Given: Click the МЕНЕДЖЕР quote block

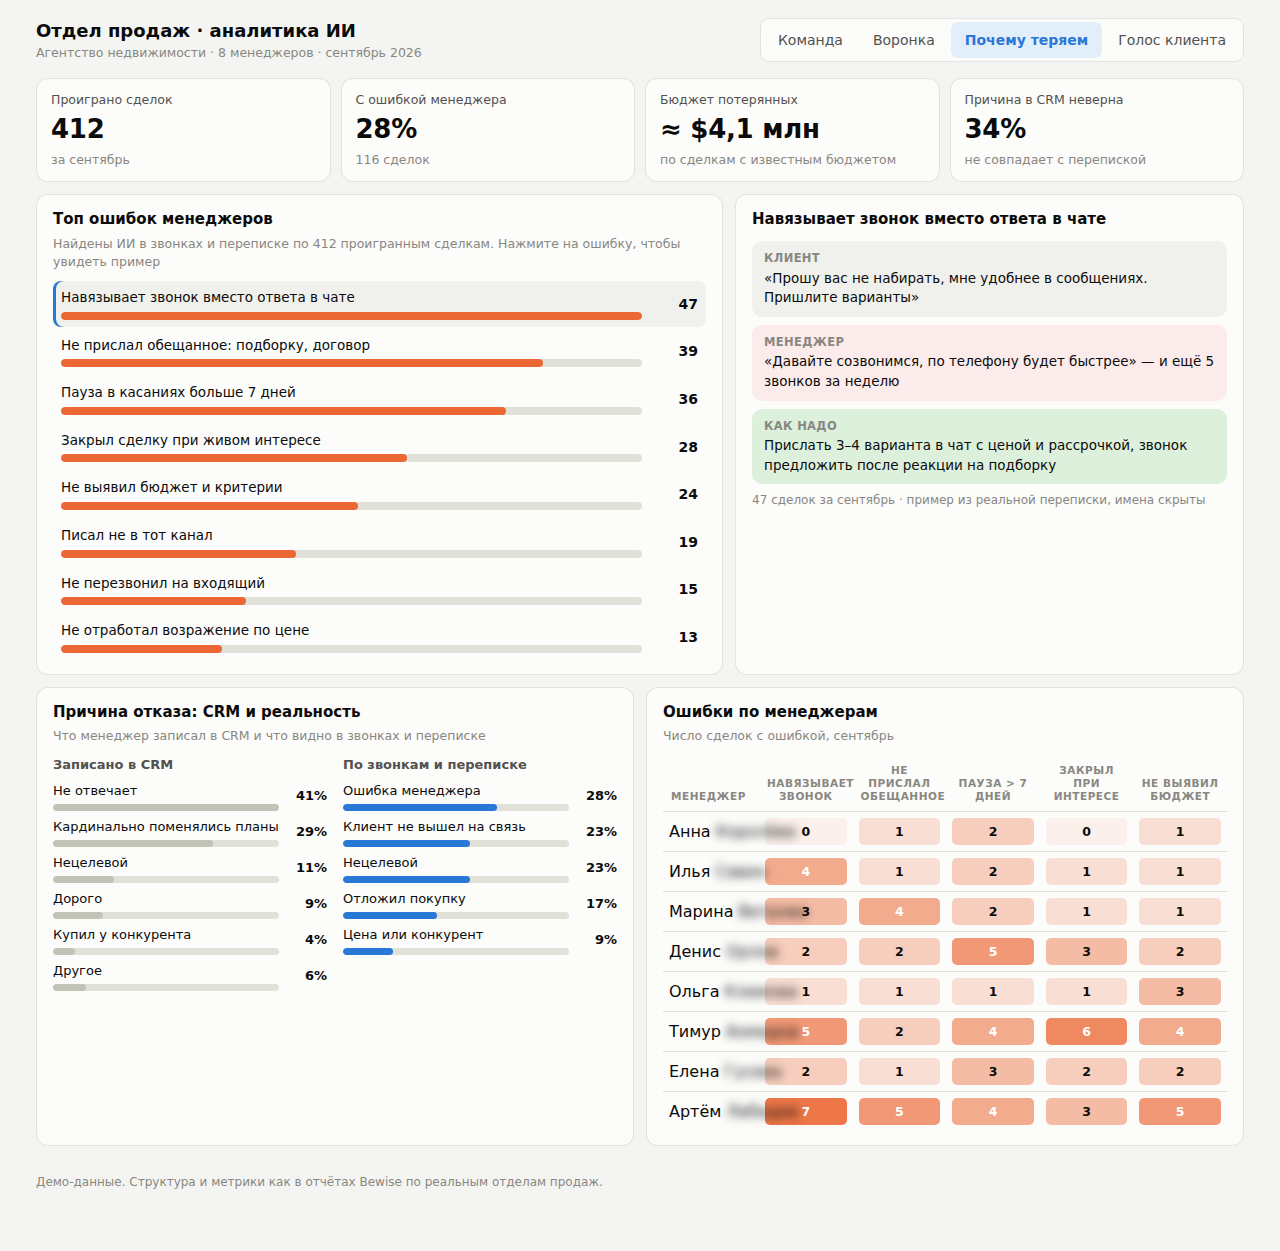Looking at the screenshot, I should click(x=989, y=363).
